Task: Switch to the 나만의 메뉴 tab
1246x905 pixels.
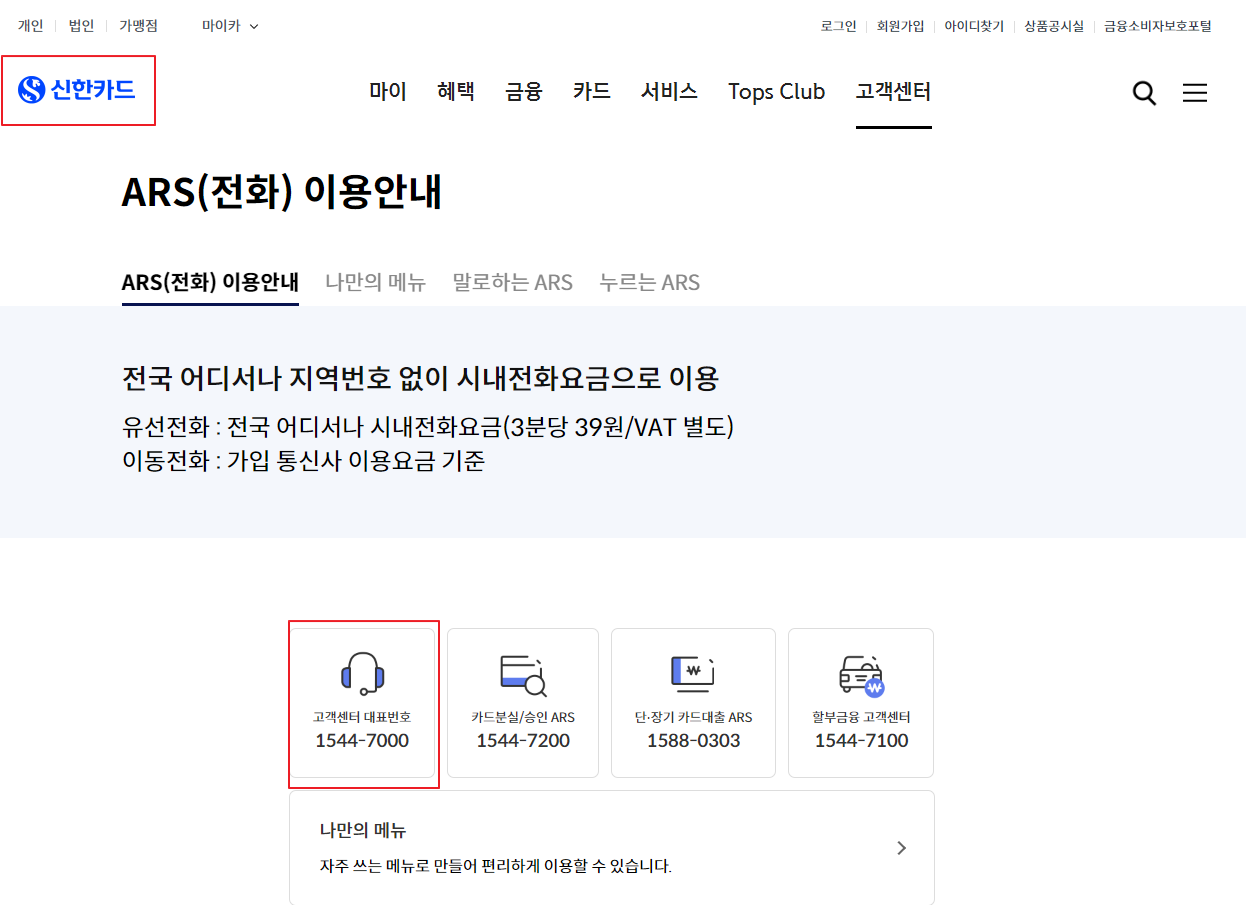Action: point(376,282)
